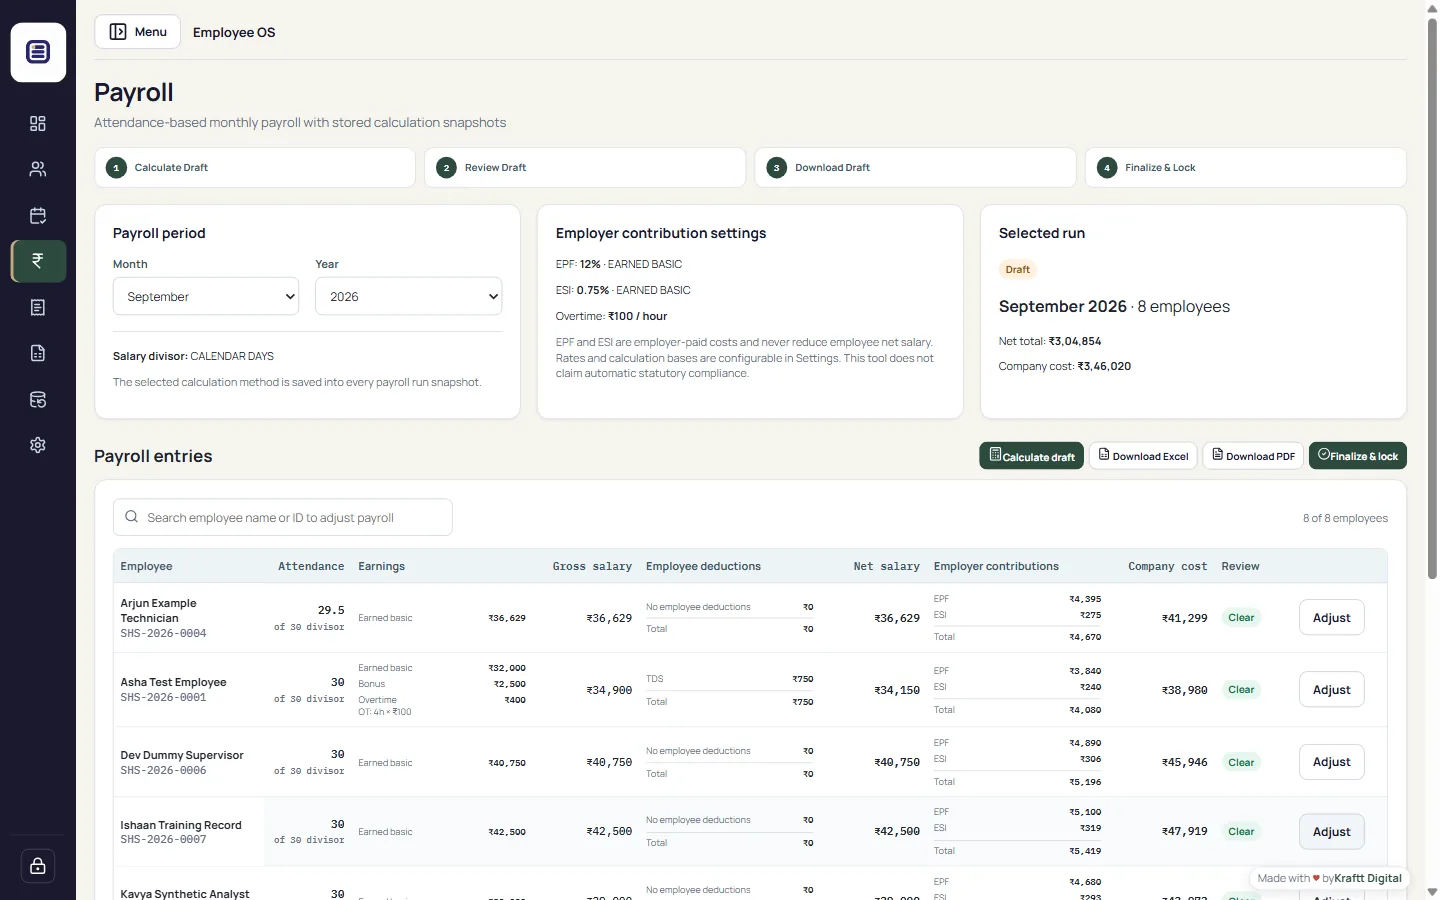This screenshot has height=900, width=1440.
Task: Open the document list icon in sidebar
Action: 38,308
